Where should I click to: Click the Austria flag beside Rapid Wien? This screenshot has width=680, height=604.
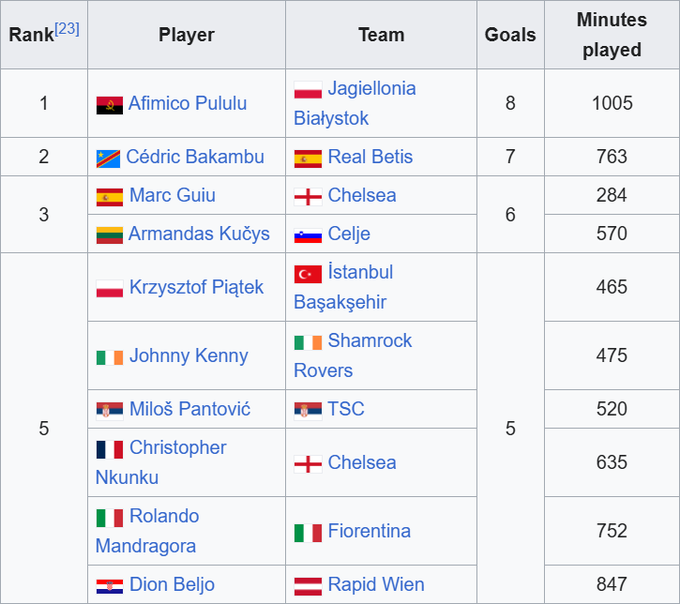[307, 586]
